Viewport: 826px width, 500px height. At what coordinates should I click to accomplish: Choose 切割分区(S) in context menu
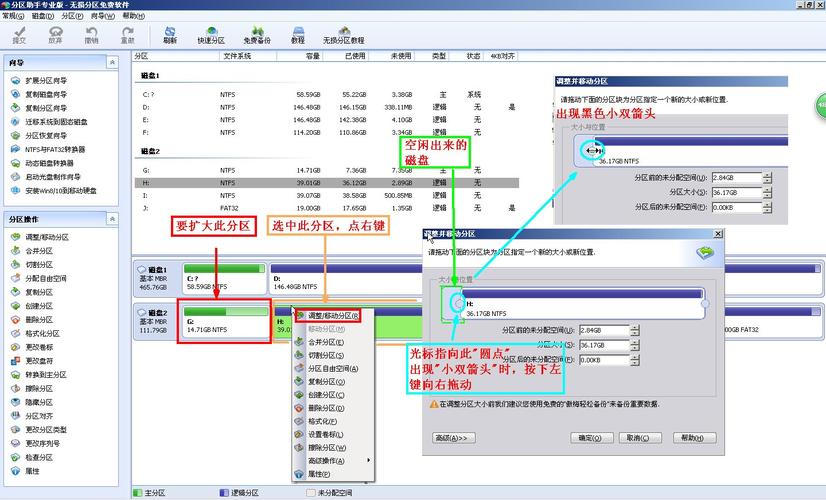333,355
